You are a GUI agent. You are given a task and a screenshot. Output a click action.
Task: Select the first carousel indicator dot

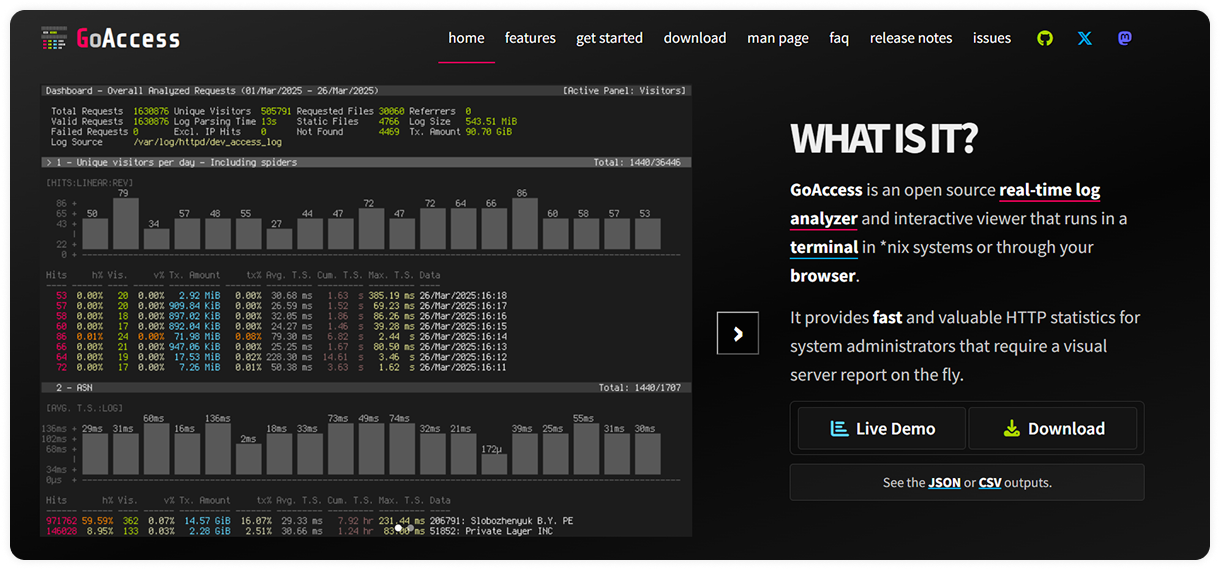398,528
